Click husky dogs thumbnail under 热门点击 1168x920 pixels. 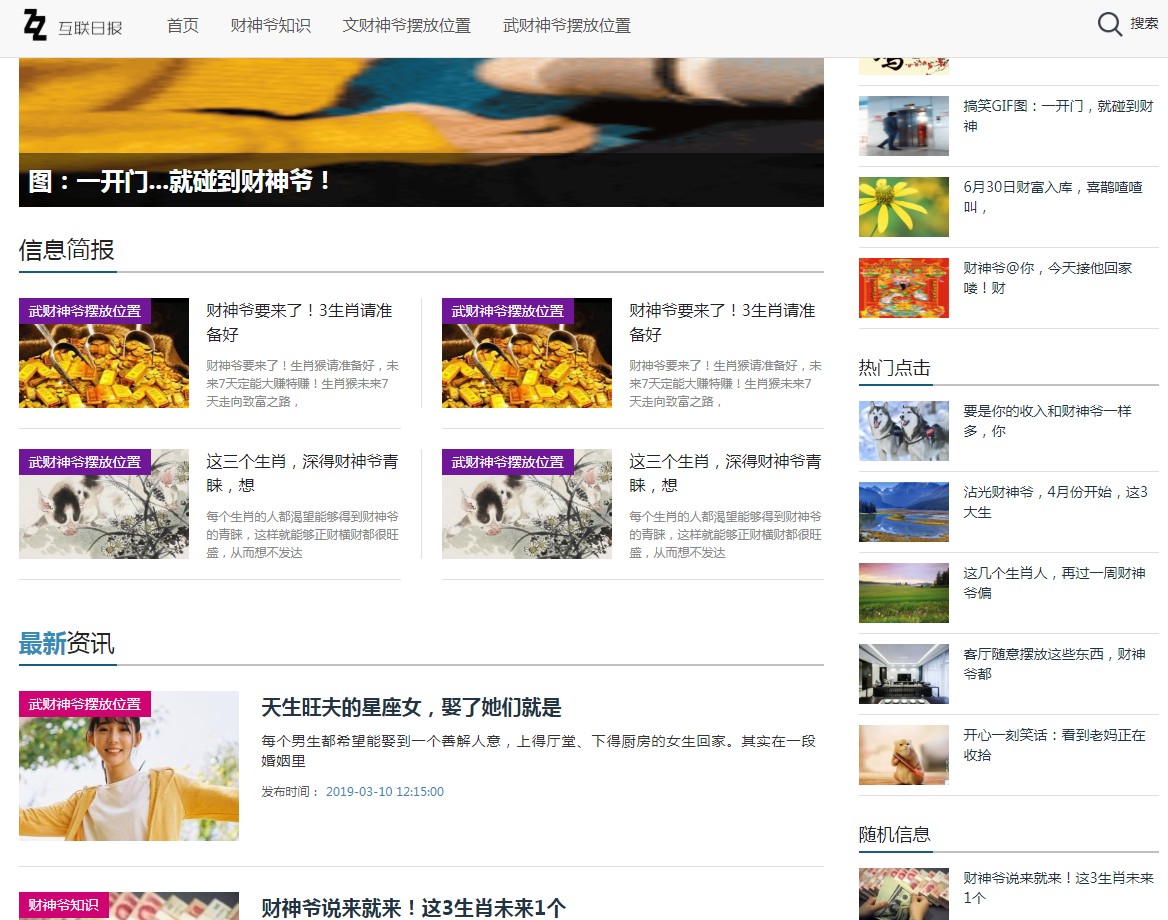[904, 431]
